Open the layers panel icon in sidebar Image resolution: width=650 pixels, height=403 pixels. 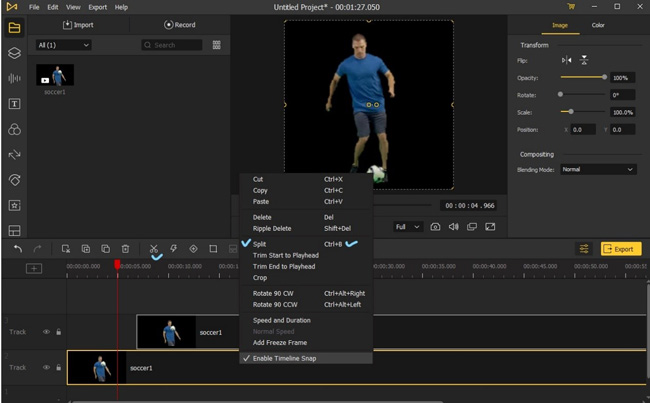pos(14,53)
